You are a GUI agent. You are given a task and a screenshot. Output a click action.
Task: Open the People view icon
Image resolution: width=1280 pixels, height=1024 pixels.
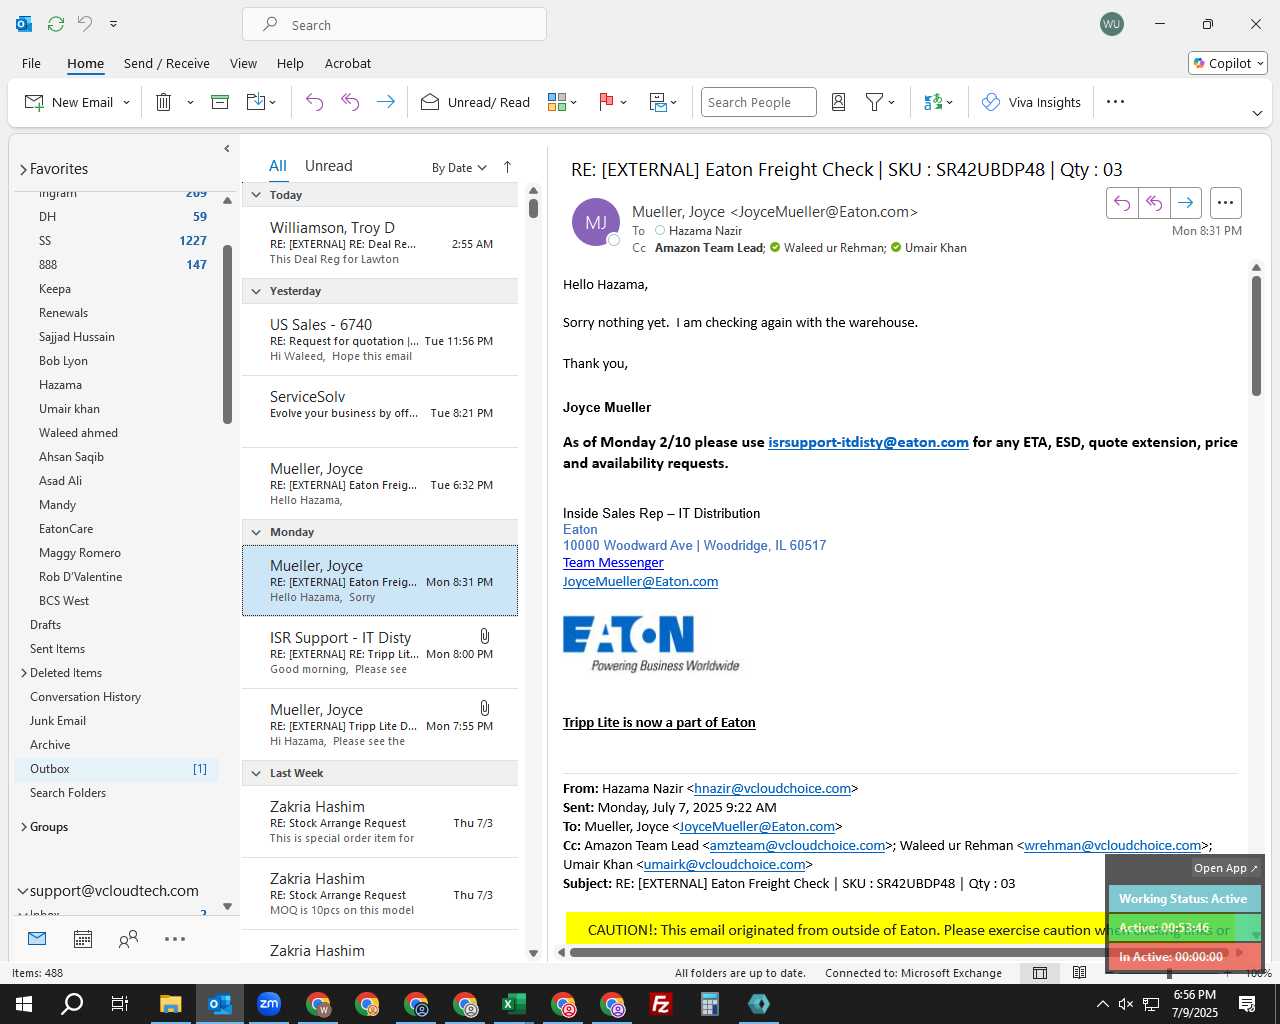tap(128, 938)
